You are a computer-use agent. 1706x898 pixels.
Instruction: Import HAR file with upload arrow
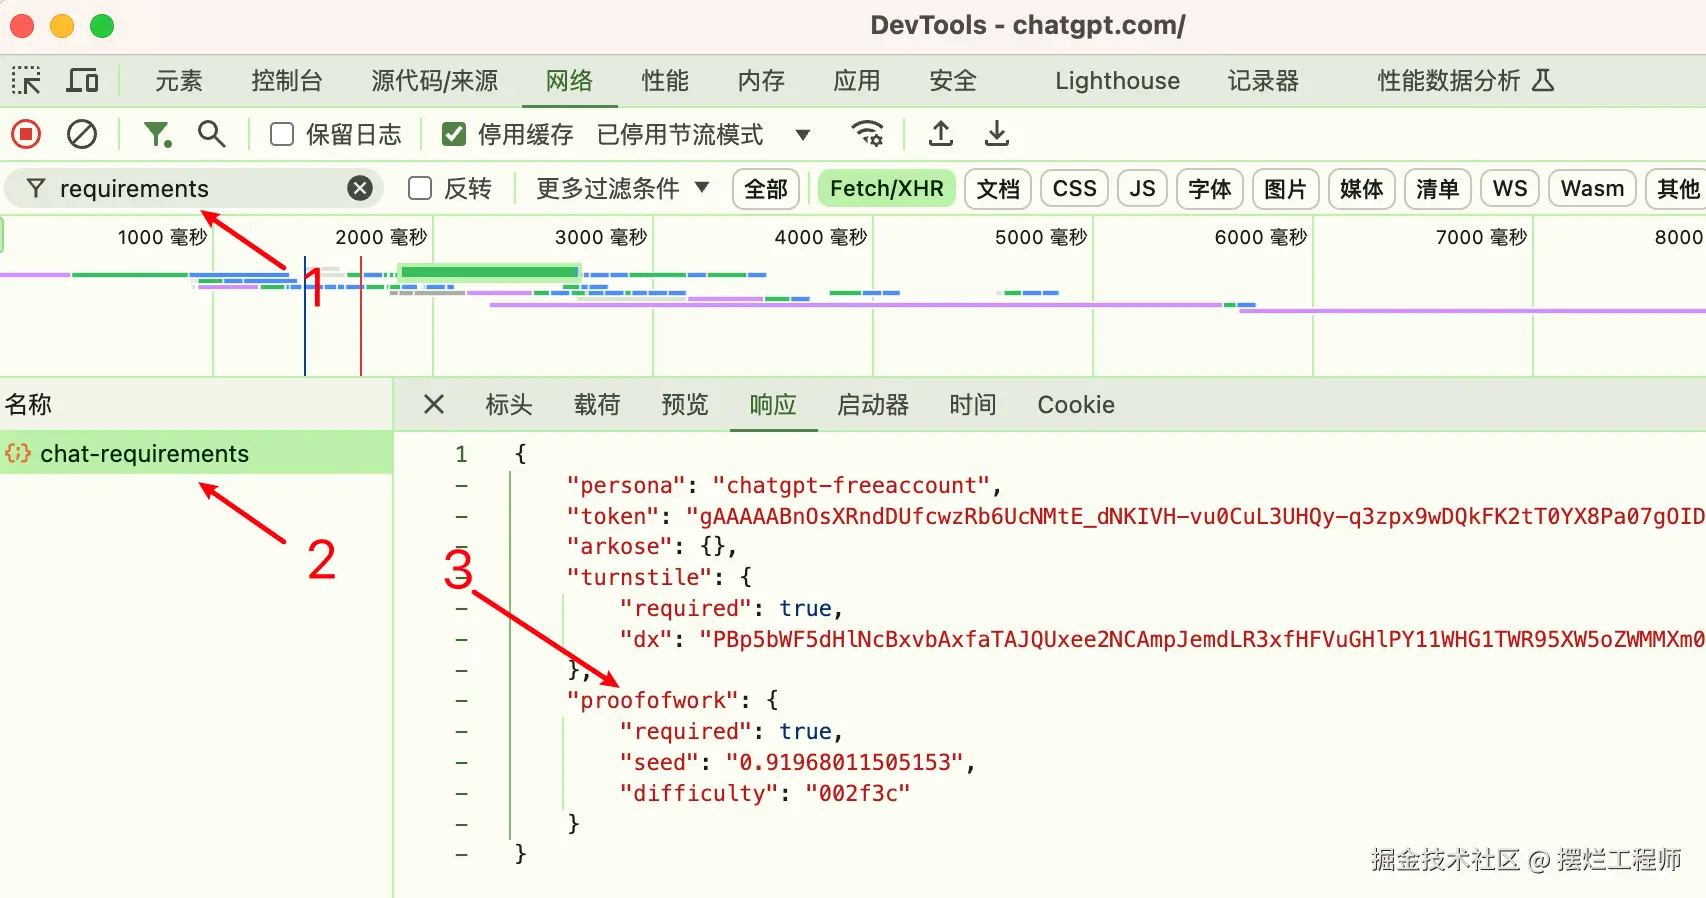(941, 133)
